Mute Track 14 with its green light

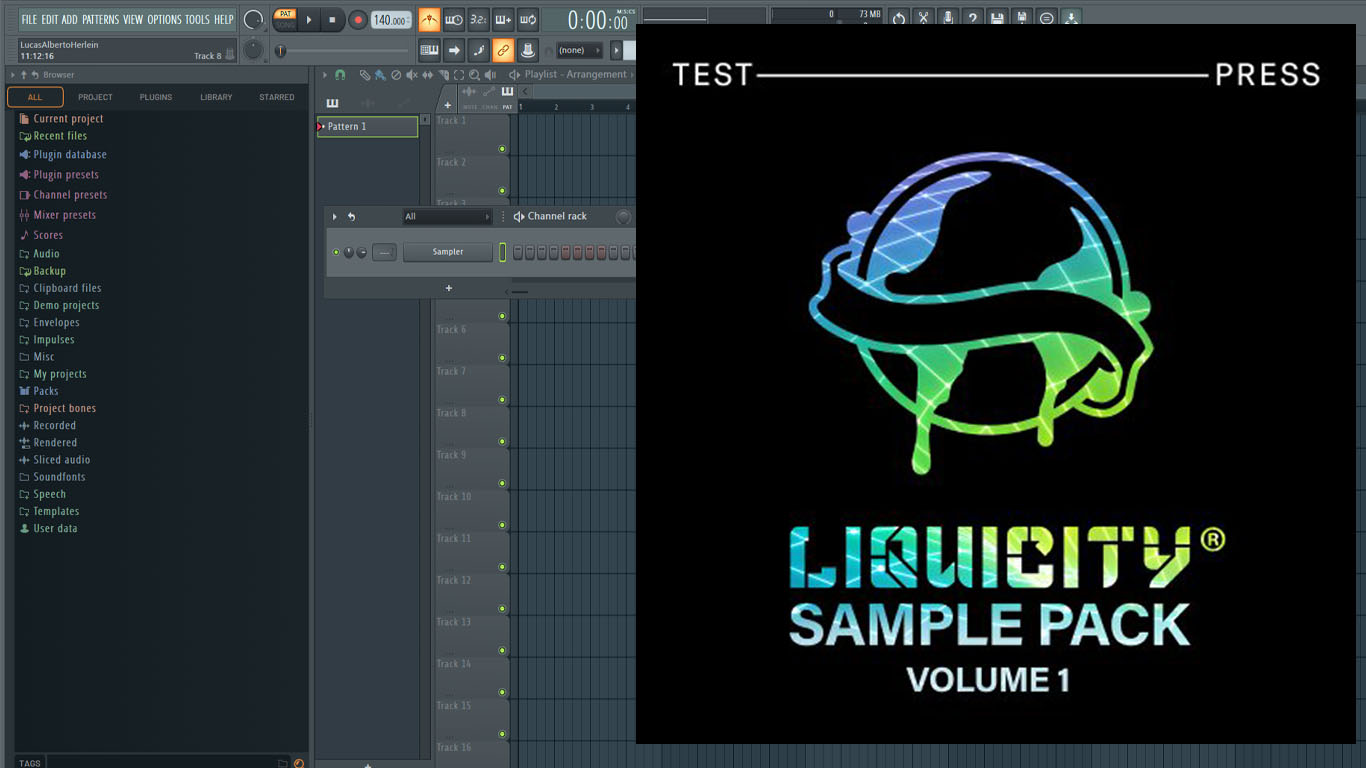click(x=502, y=692)
